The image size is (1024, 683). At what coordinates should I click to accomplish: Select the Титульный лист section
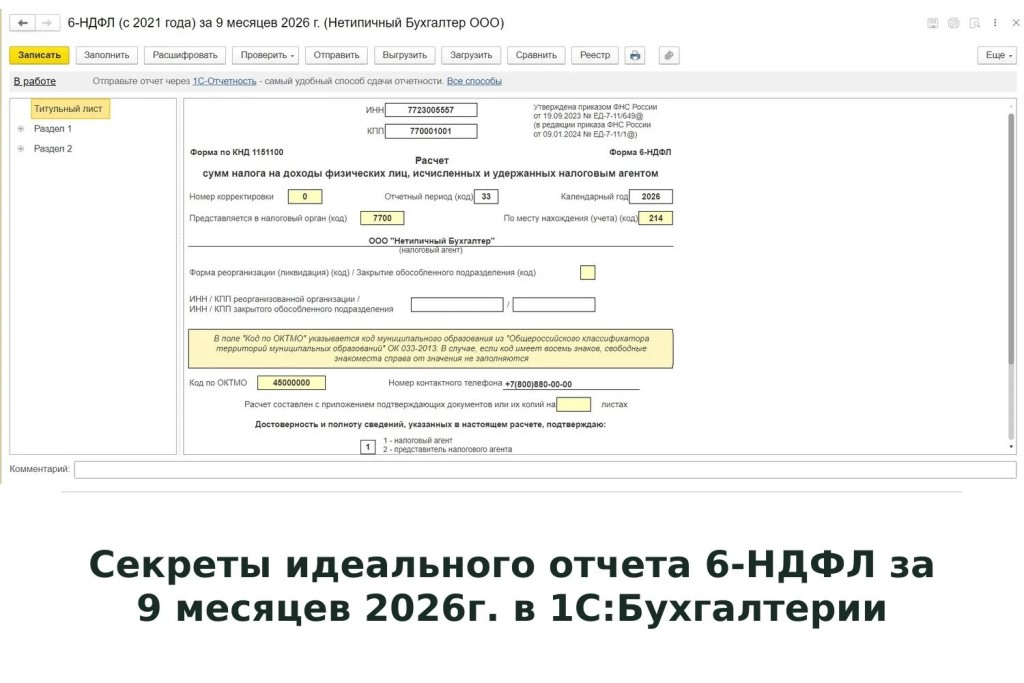pos(69,109)
